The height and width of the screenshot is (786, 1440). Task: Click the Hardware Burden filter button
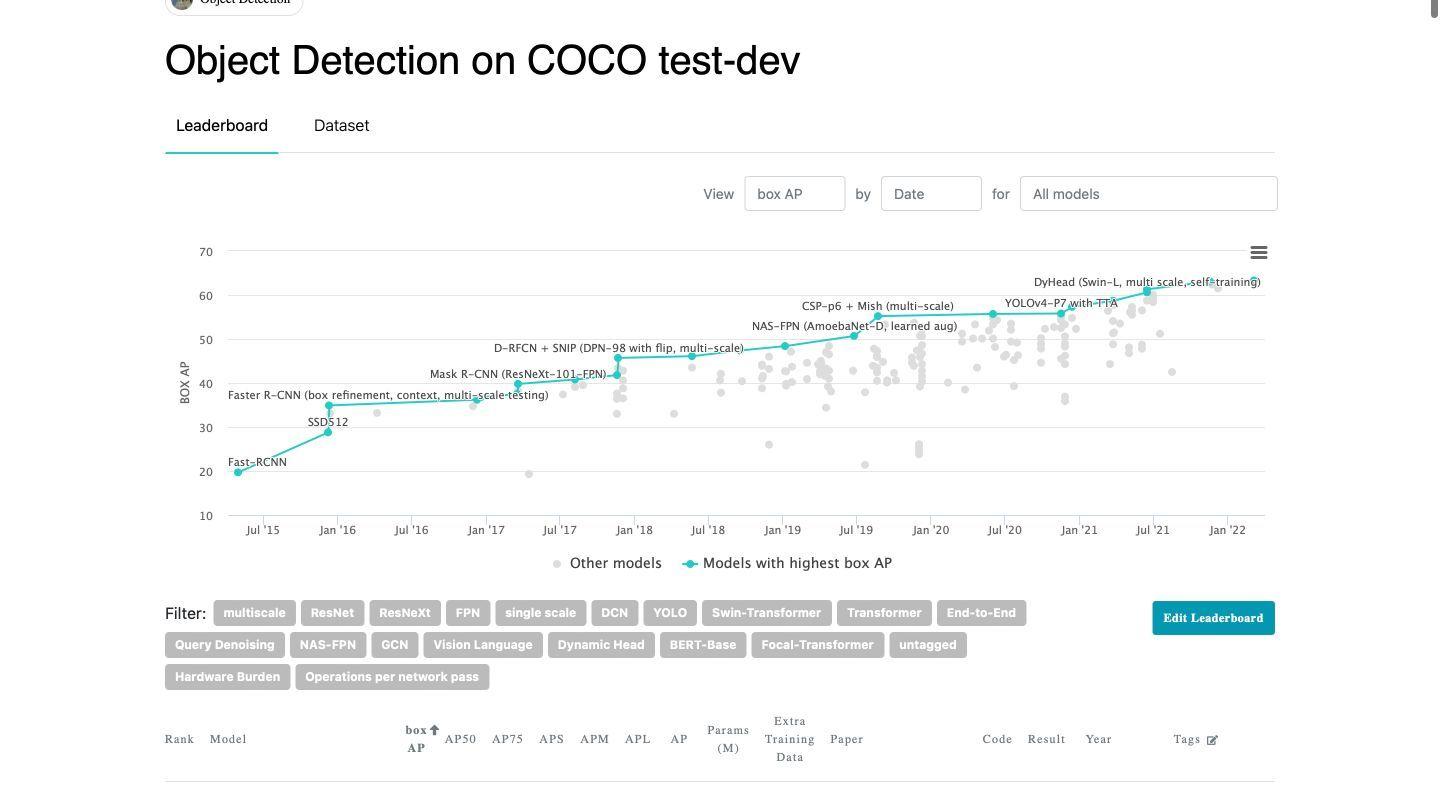(x=227, y=677)
